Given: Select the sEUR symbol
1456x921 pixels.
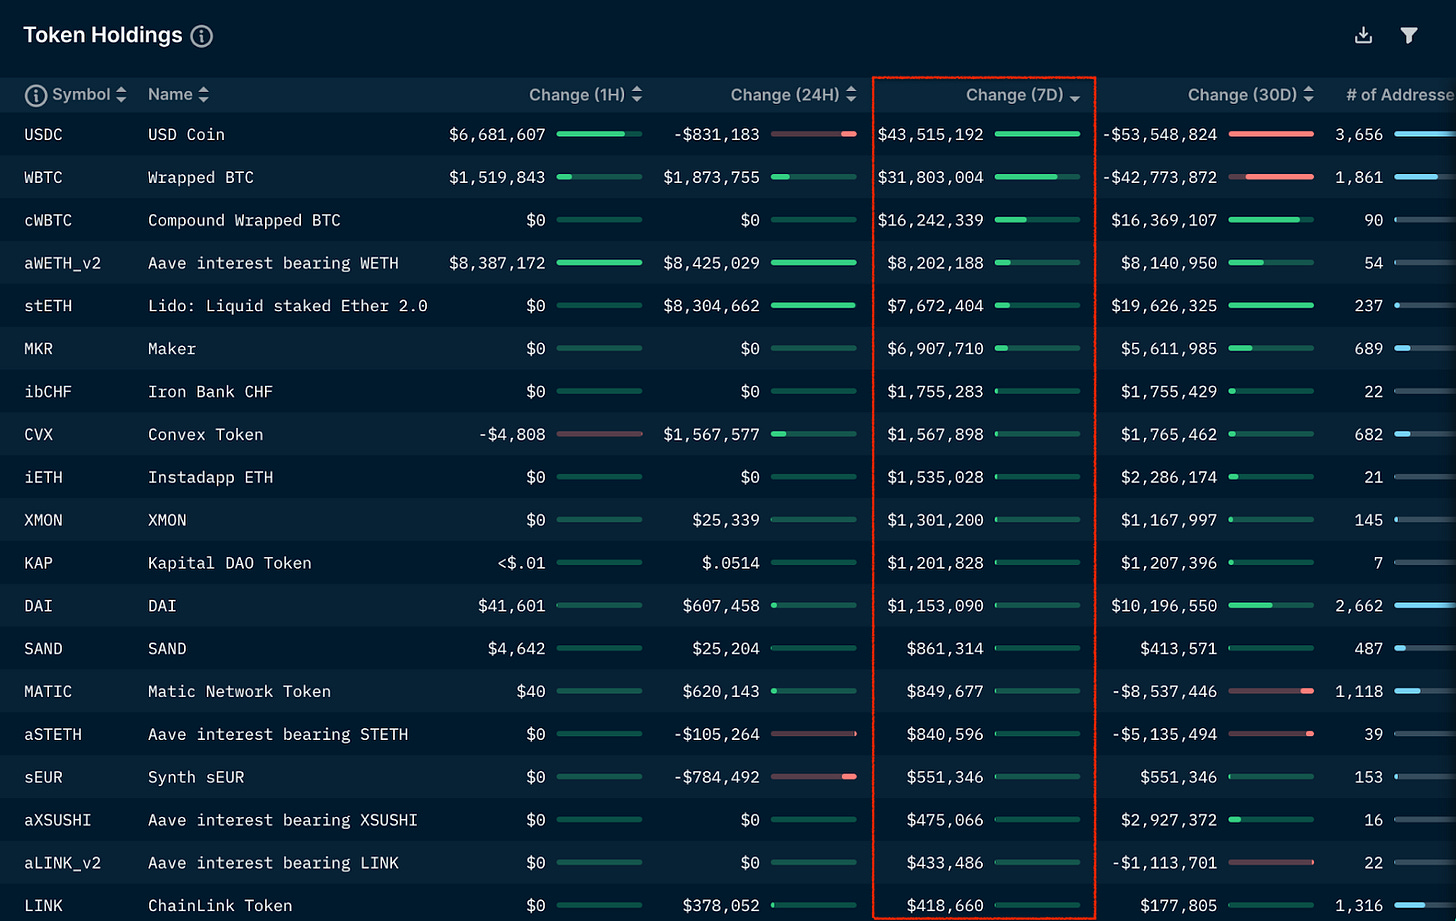Looking at the screenshot, I should click(x=43, y=777).
